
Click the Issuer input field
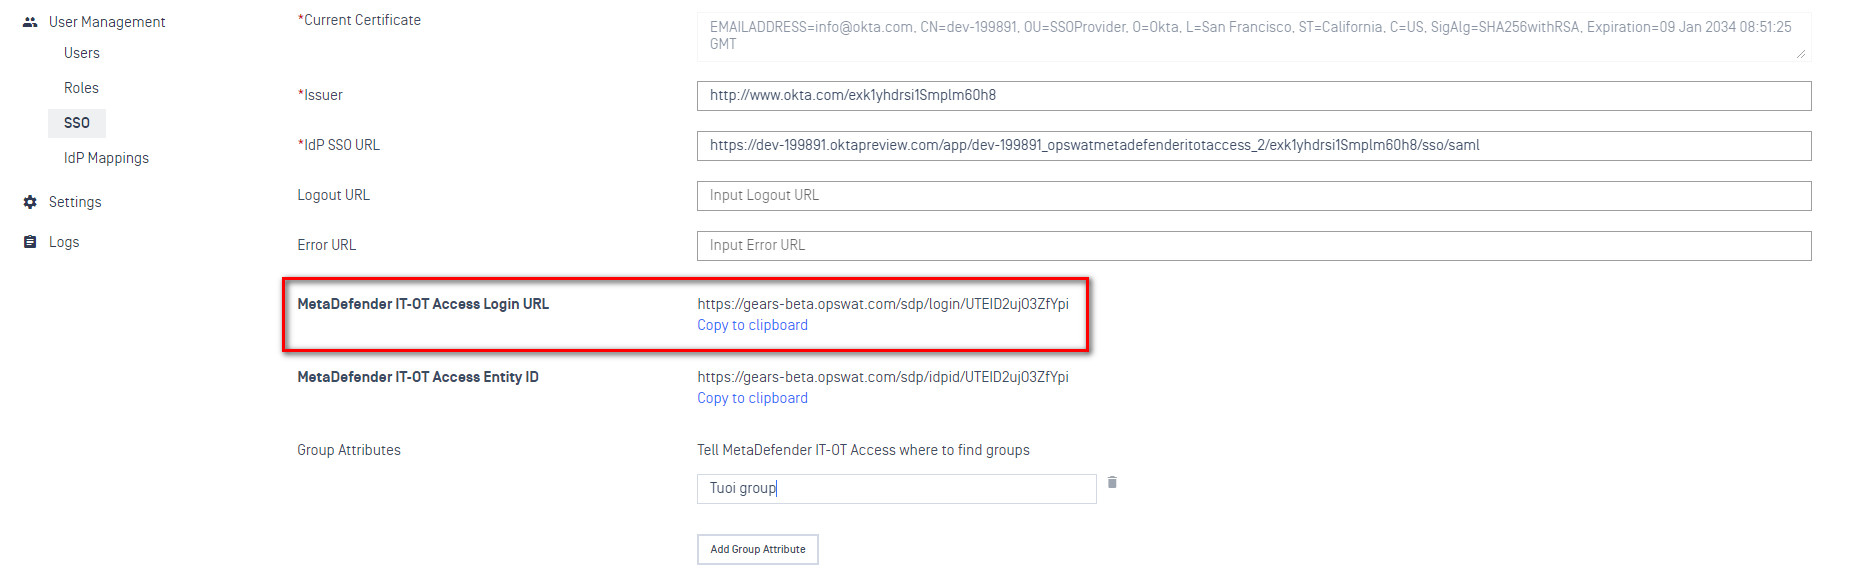point(1254,96)
